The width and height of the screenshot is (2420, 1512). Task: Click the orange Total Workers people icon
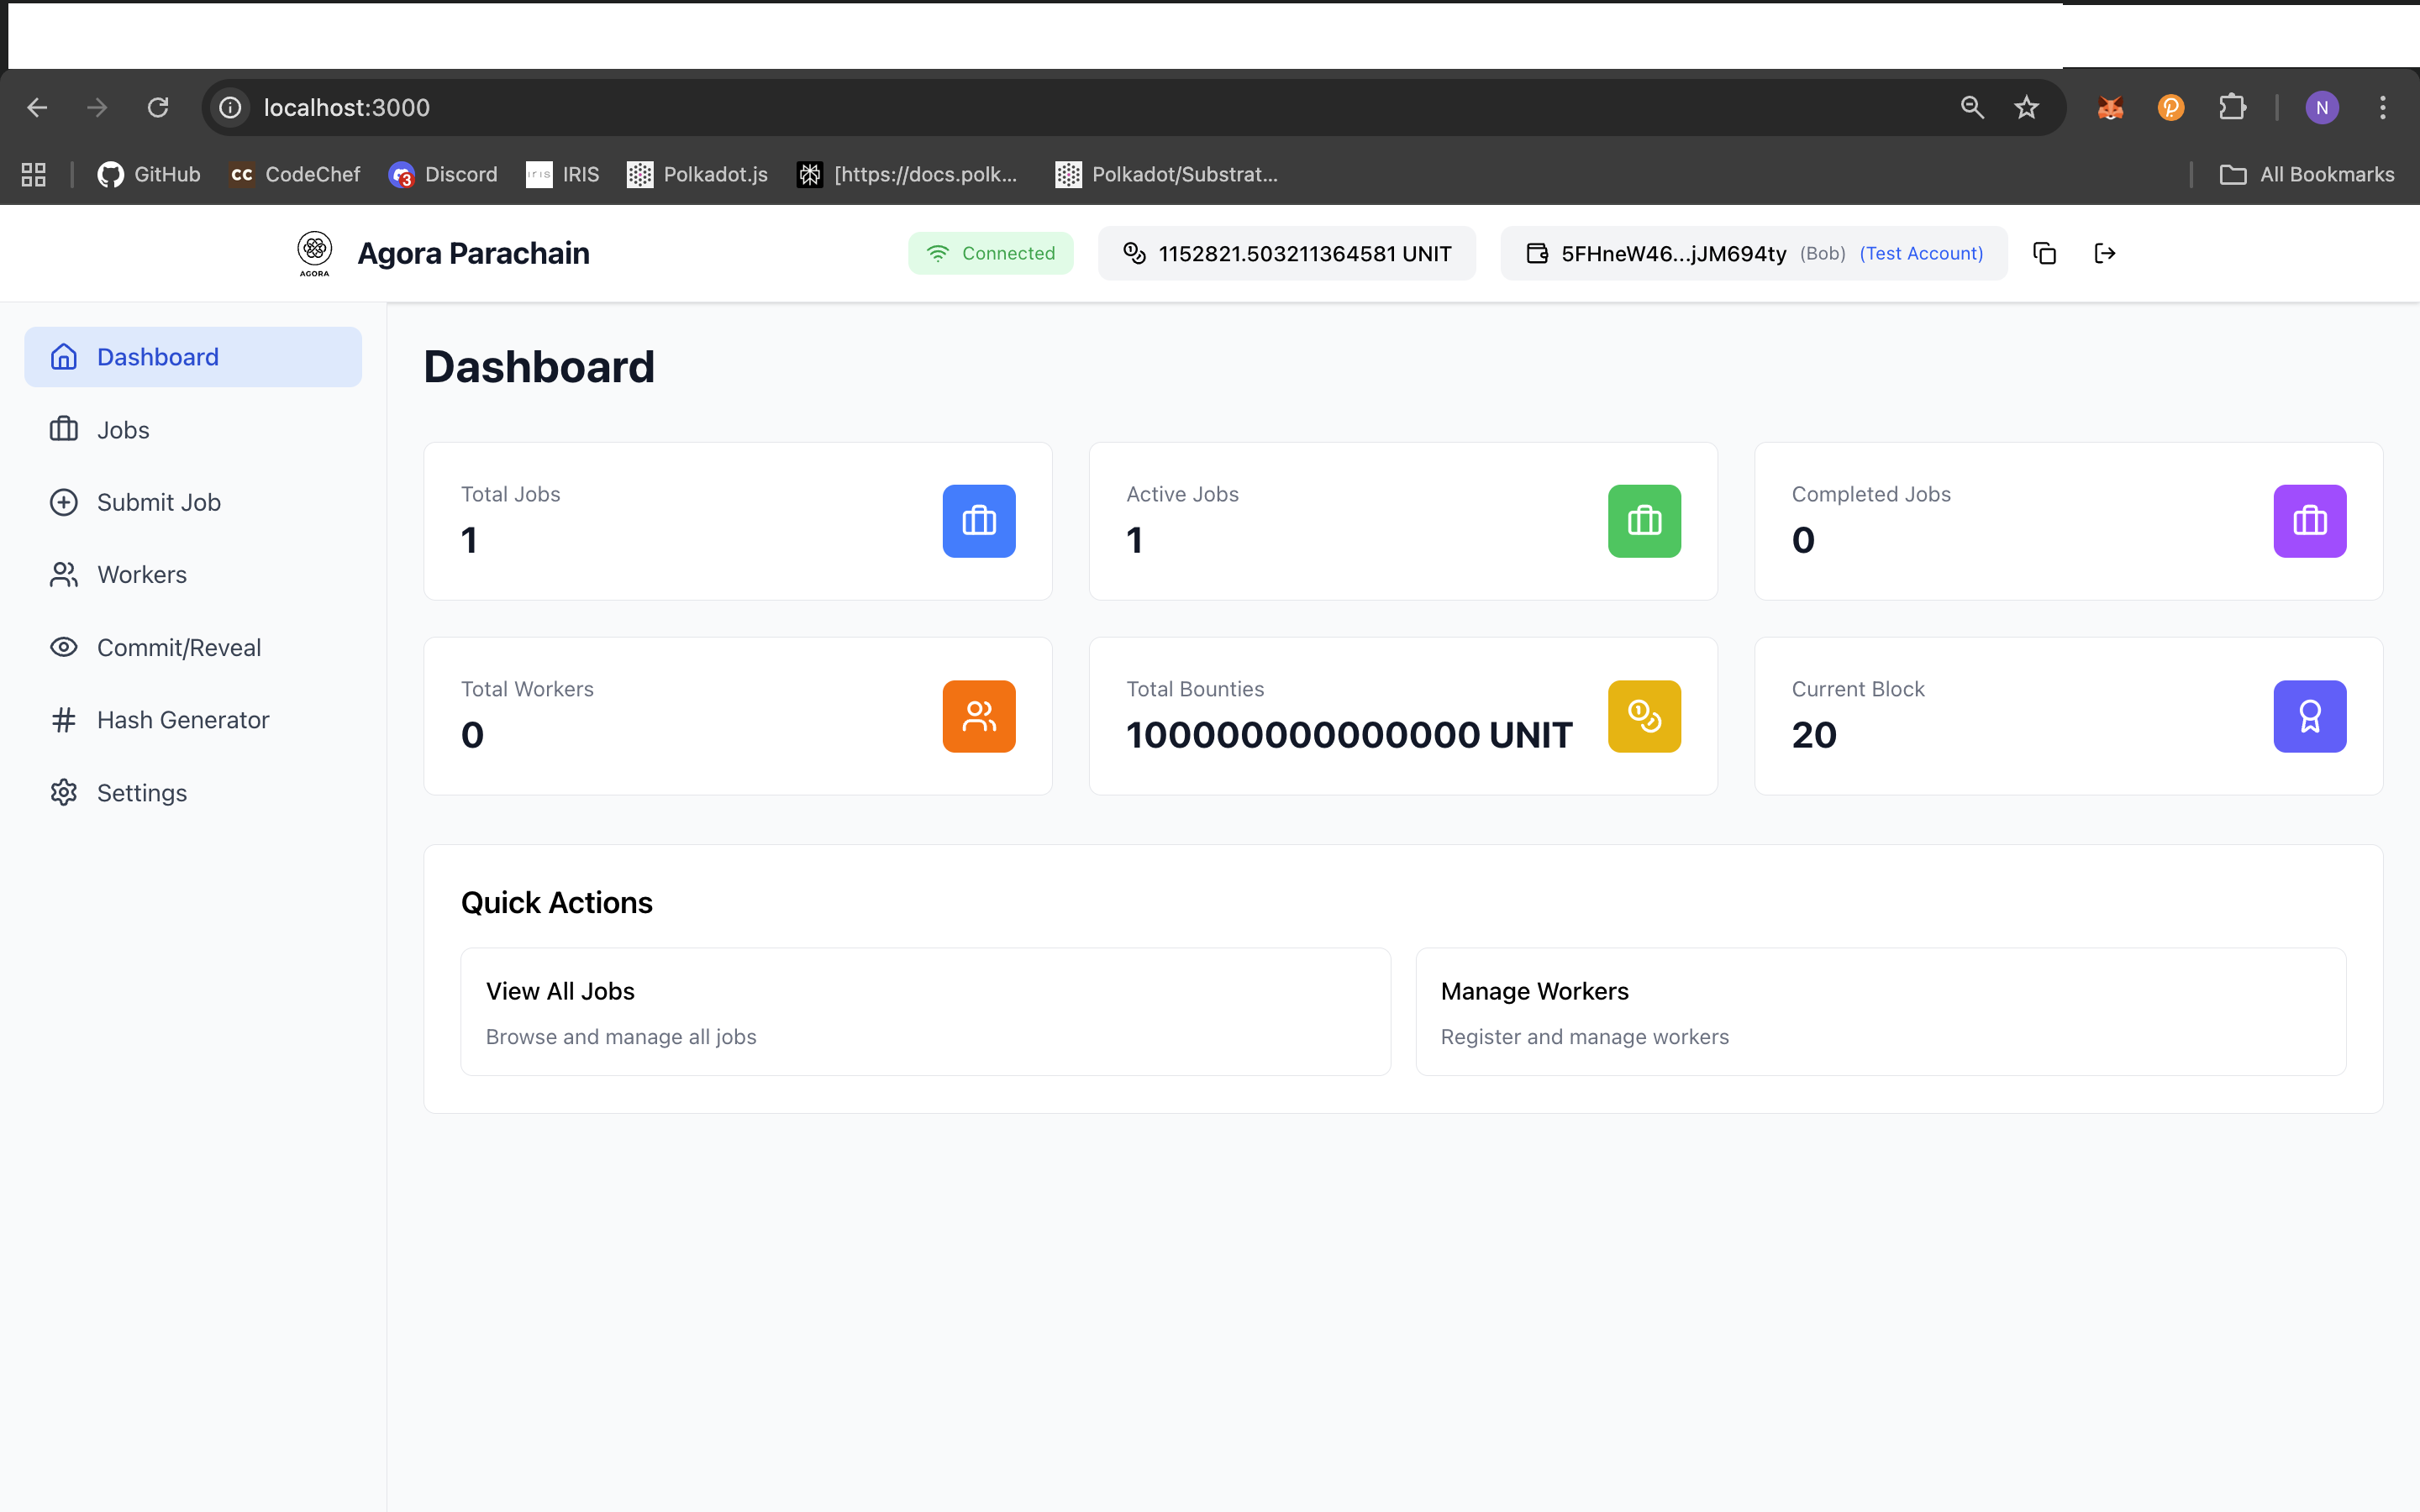pos(978,716)
